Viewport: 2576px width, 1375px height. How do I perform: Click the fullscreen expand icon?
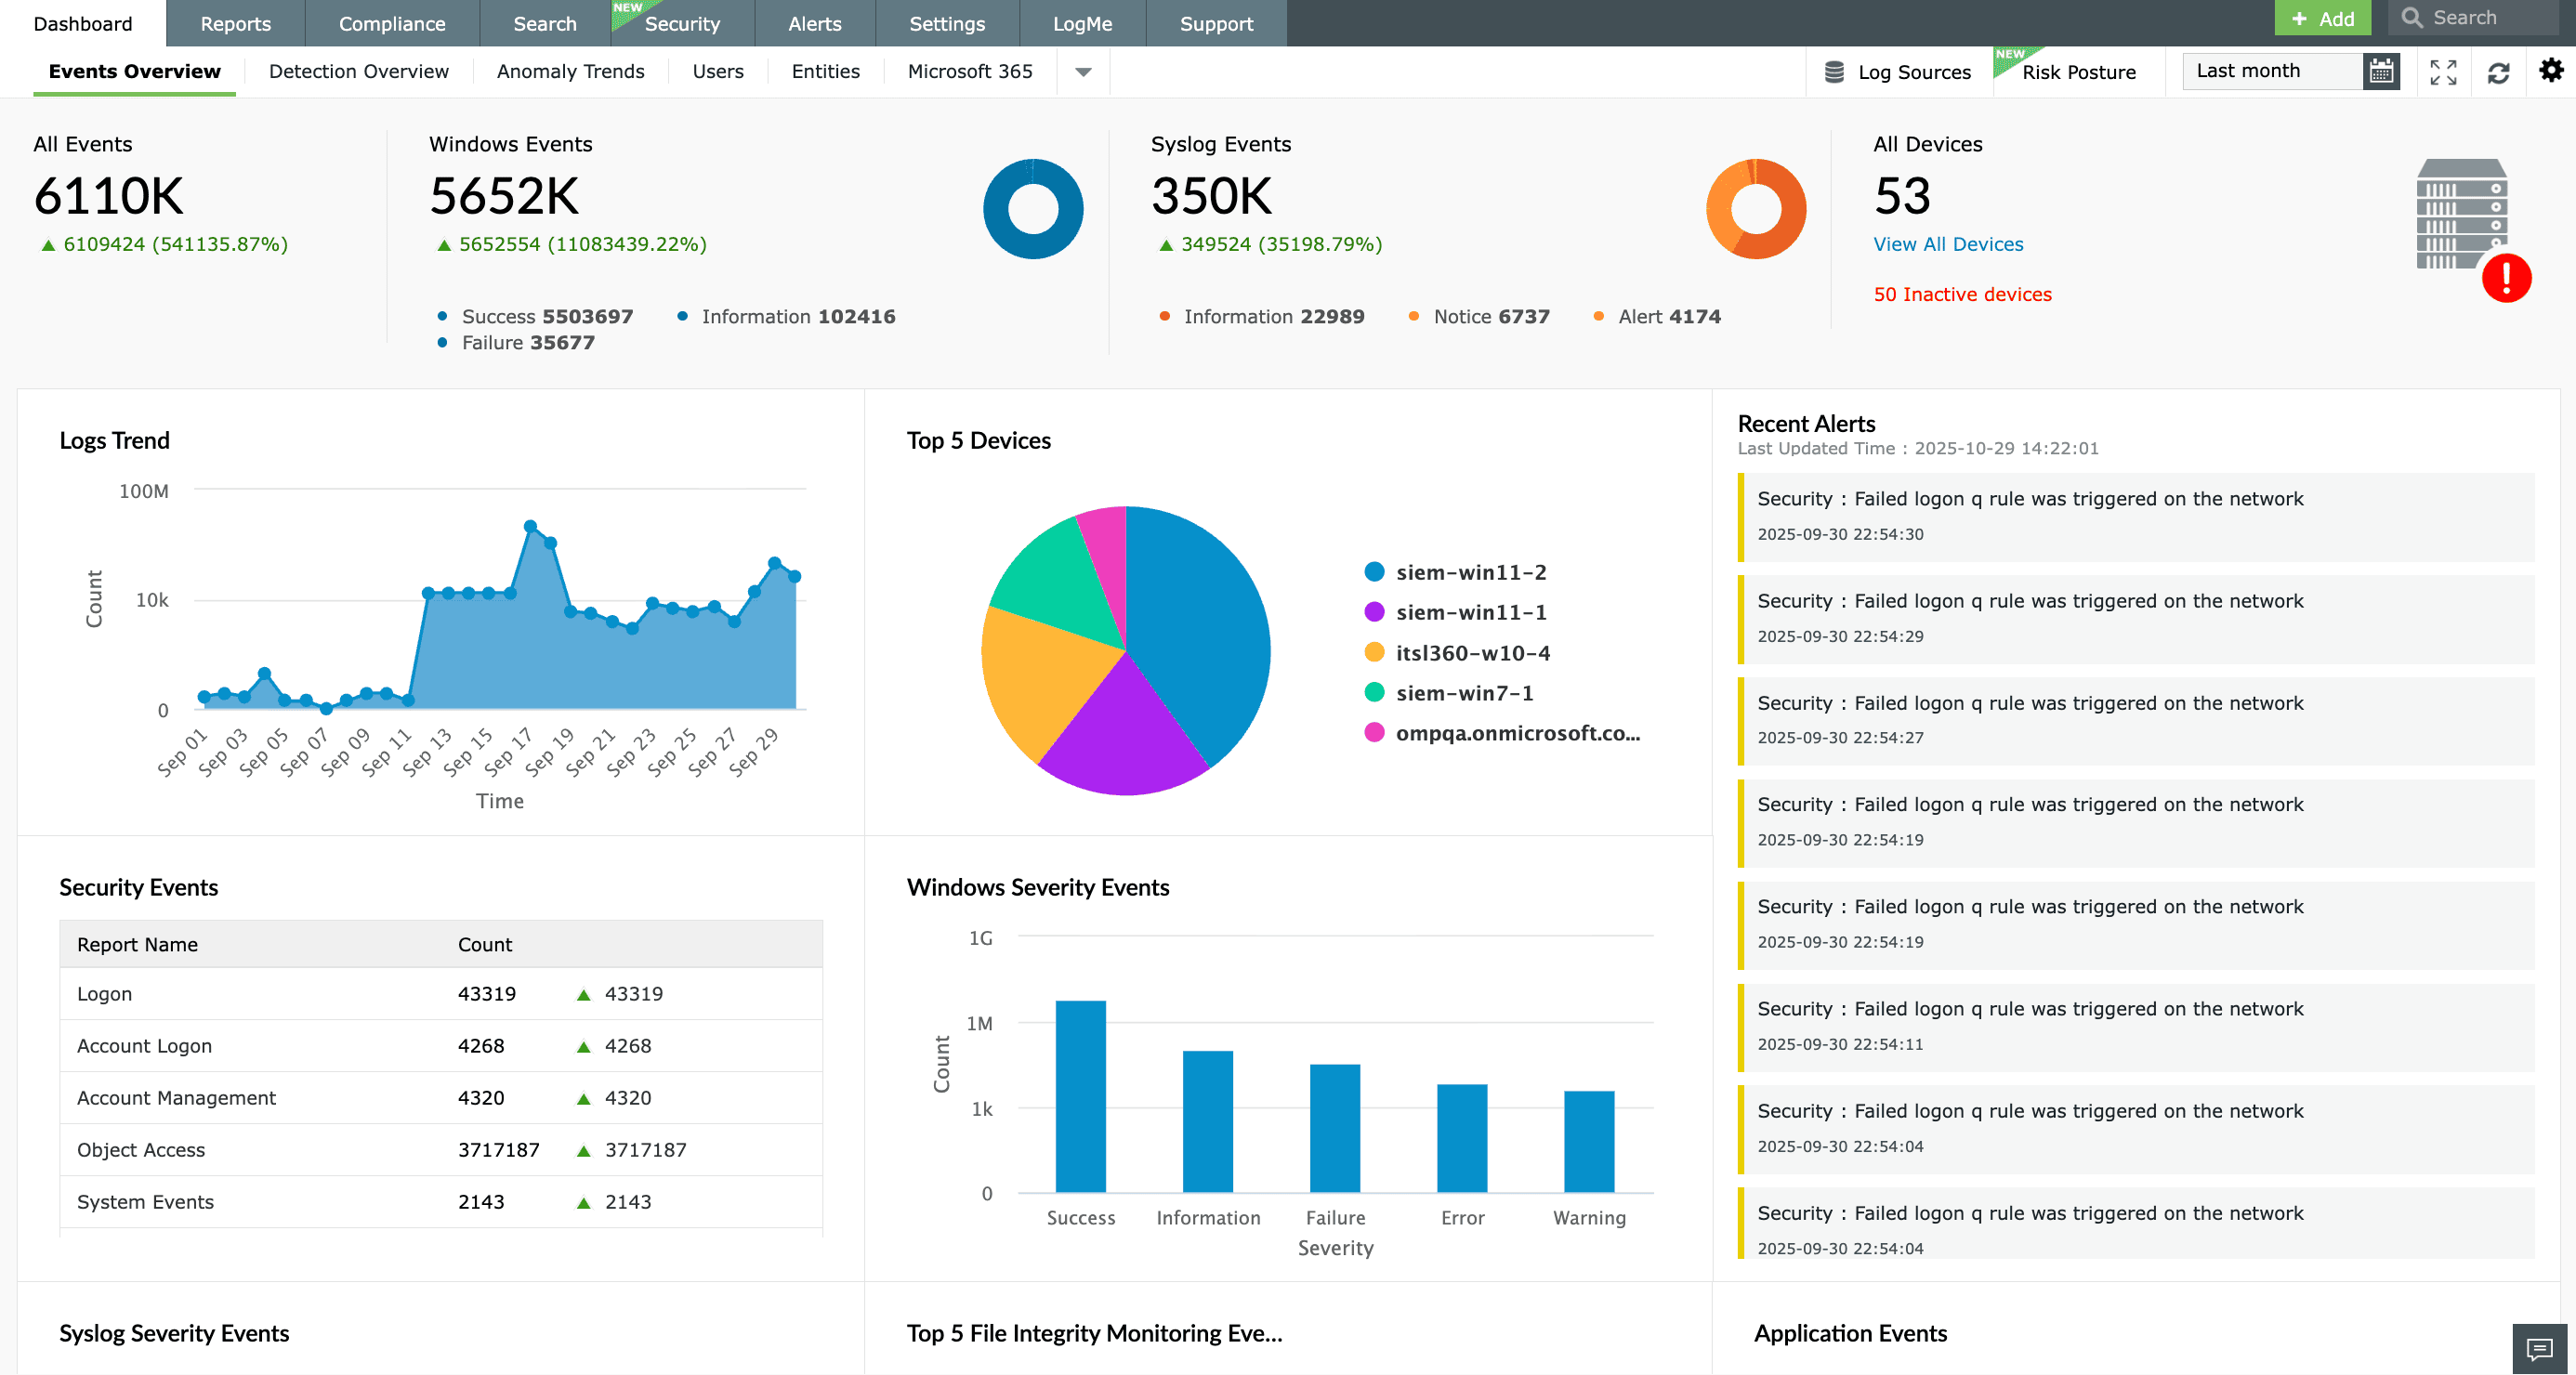point(2443,72)
